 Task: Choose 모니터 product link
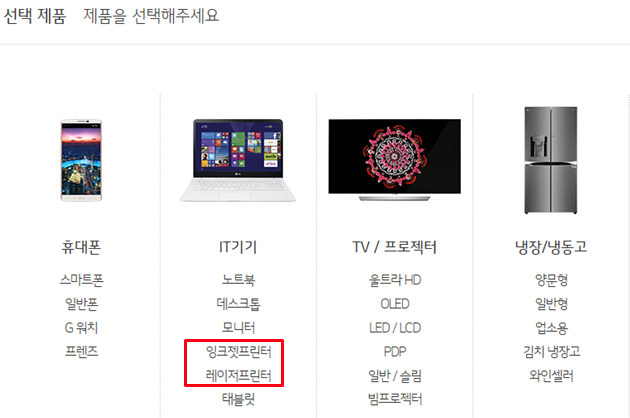tap(238, 328)
